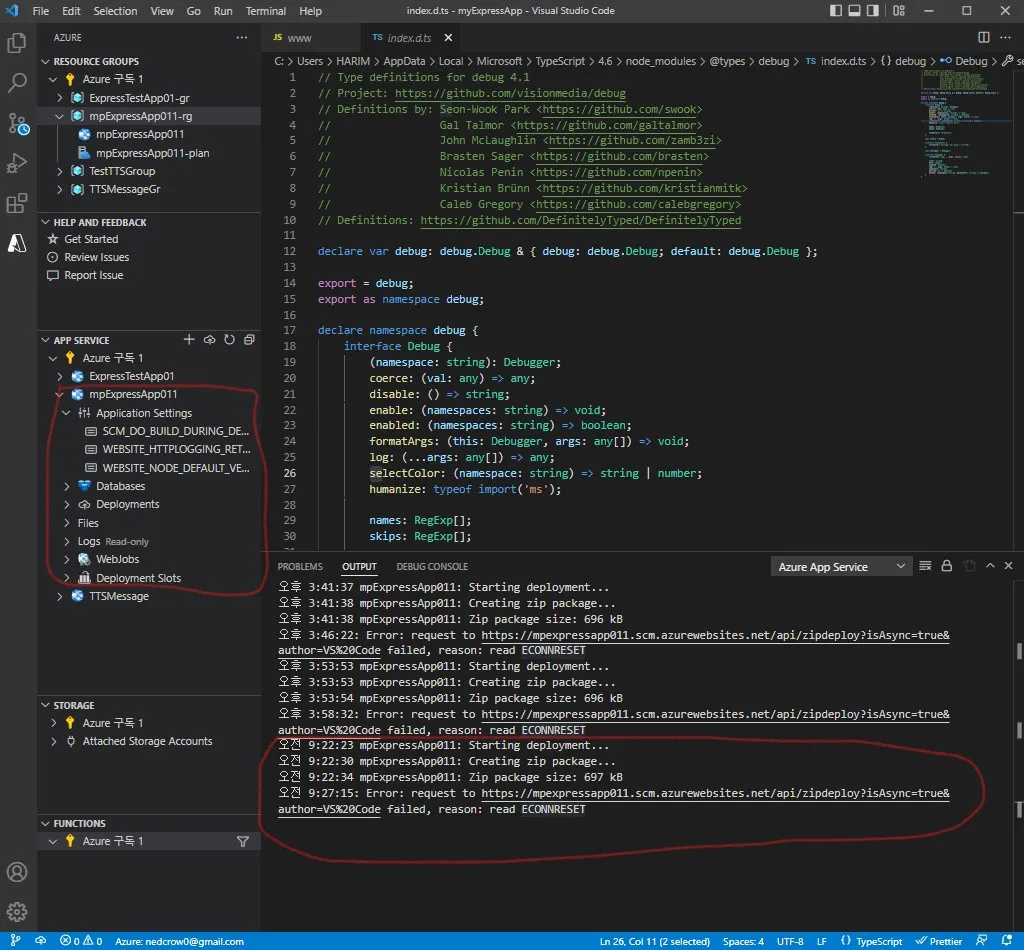This screenshot has width=1024, height=950.
Task: Open the Explorer view in activity bar
Action: 17,43
